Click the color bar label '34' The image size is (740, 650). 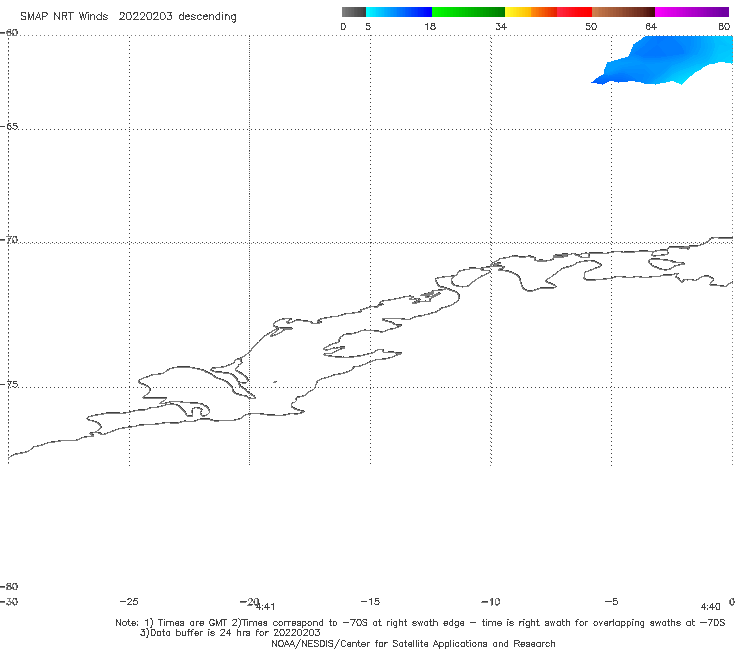[501, 26]
